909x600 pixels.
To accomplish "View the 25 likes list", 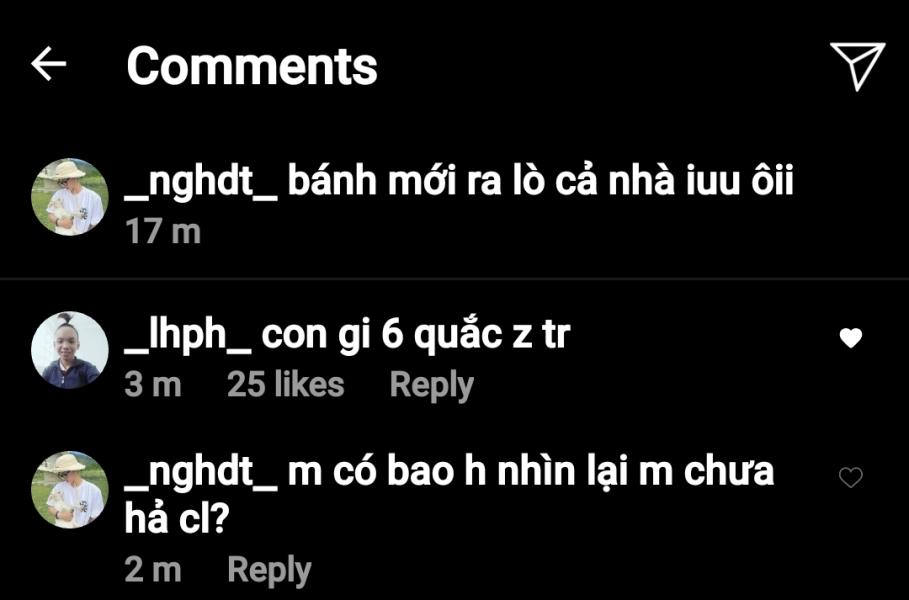I will pyautogui.click(x=286, y=384).
